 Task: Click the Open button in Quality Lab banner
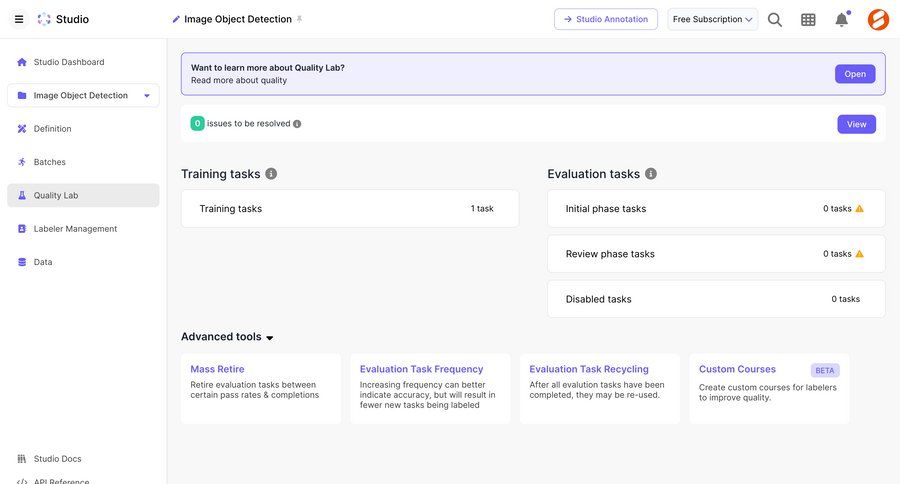point(855,74)
